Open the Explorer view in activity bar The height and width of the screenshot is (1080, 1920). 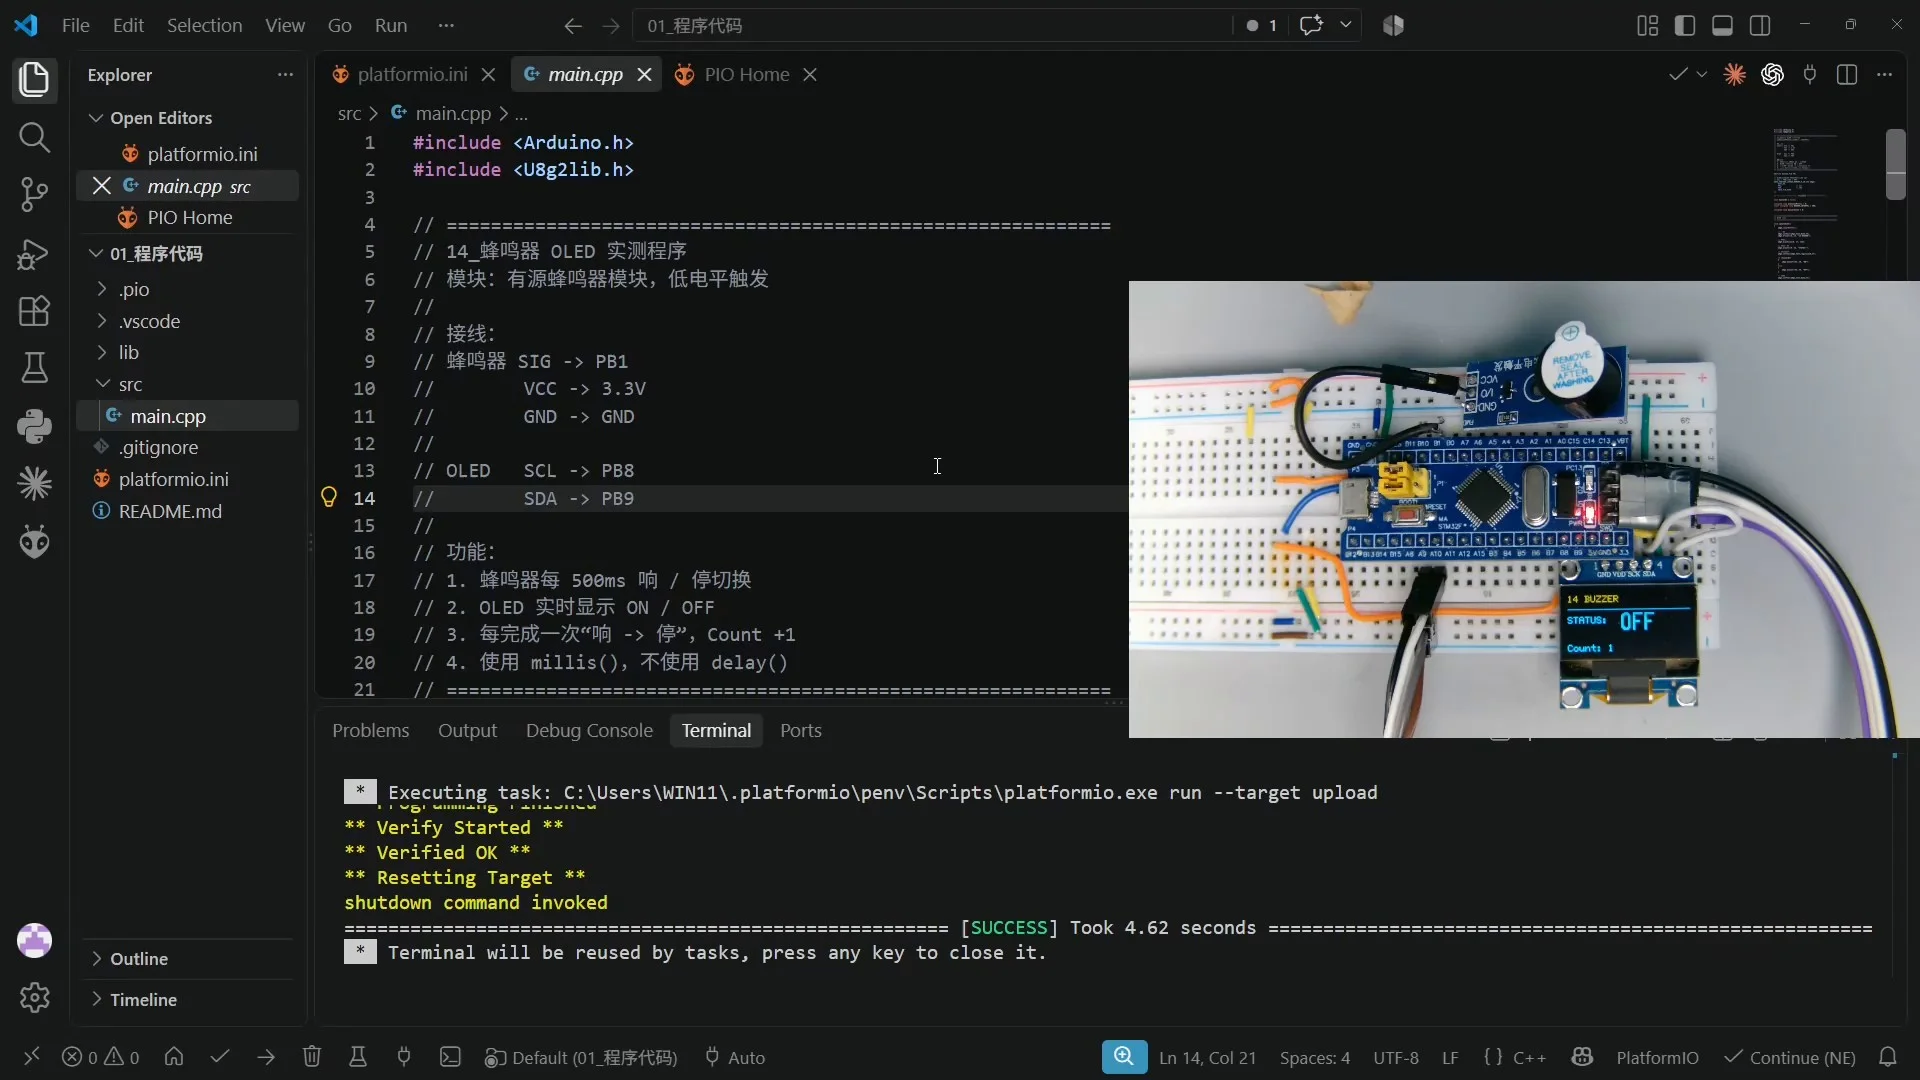click(34, 79)
